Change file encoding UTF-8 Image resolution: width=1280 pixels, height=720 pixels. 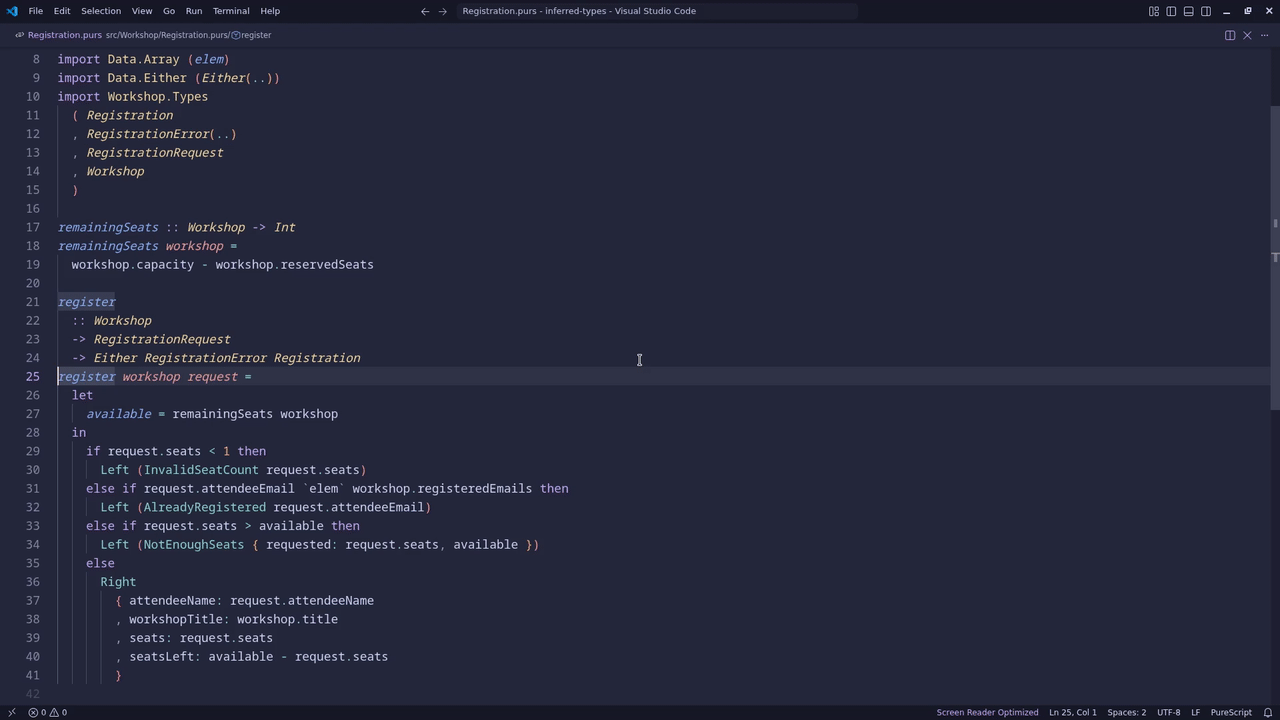1169,712
